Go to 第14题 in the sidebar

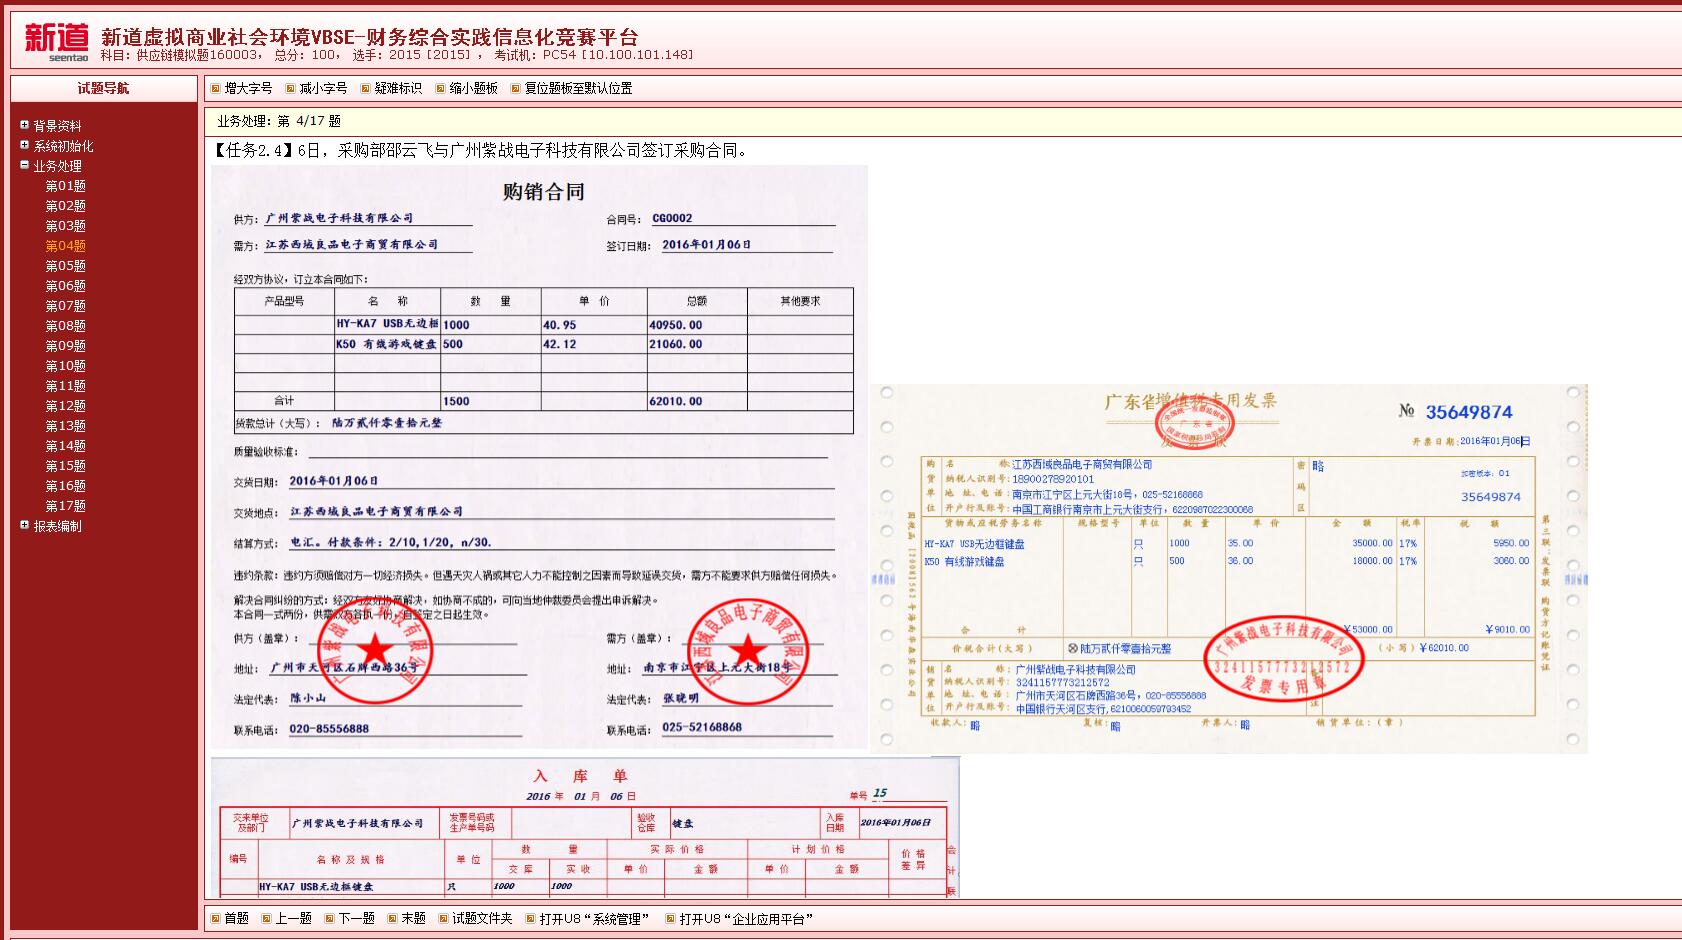click(65, 446)
